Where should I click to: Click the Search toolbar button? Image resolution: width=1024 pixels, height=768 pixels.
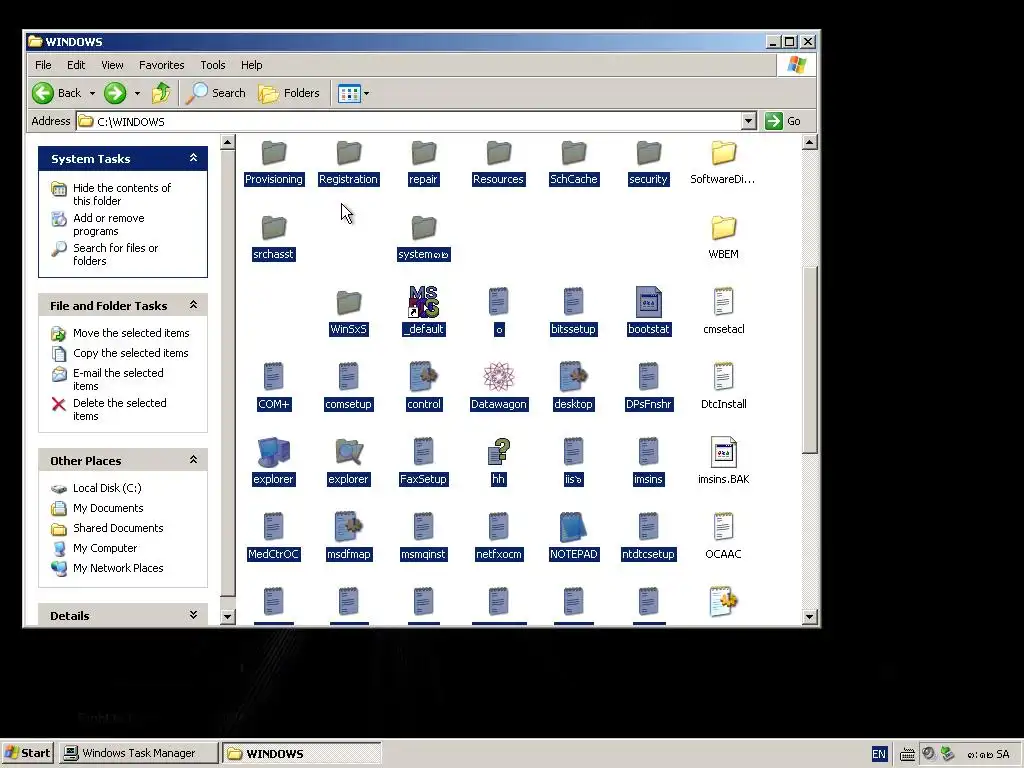pos(216,93)
